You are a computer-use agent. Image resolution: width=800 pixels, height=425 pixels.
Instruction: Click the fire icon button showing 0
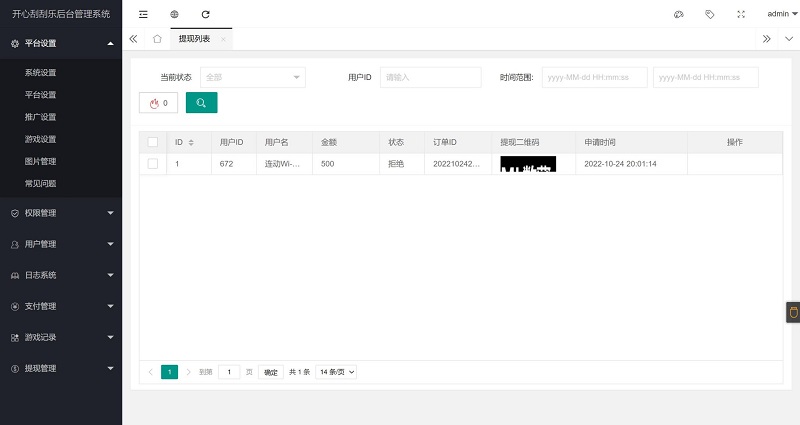pyautogui.click(x=158, y=102)
